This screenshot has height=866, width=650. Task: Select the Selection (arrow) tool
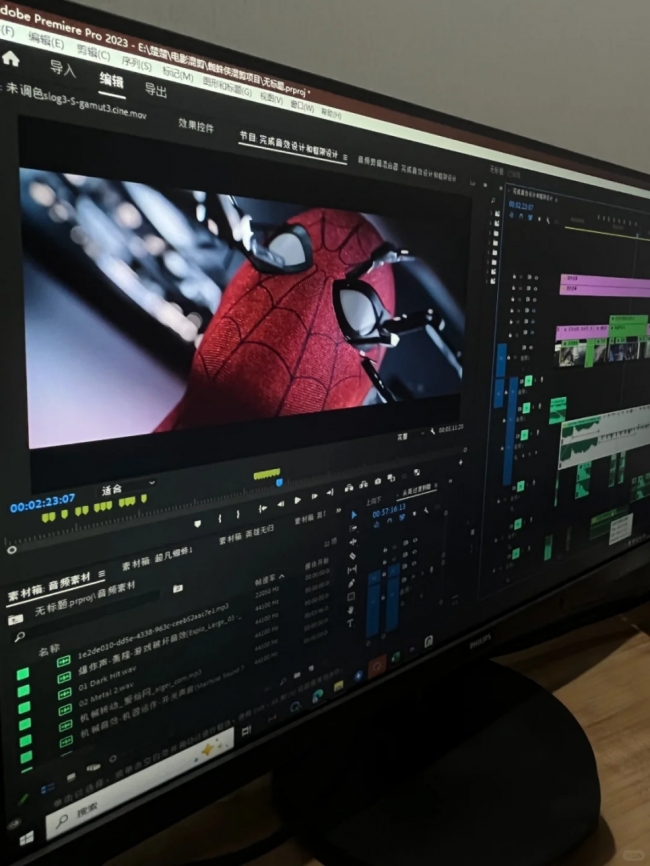tap(354, 515)
